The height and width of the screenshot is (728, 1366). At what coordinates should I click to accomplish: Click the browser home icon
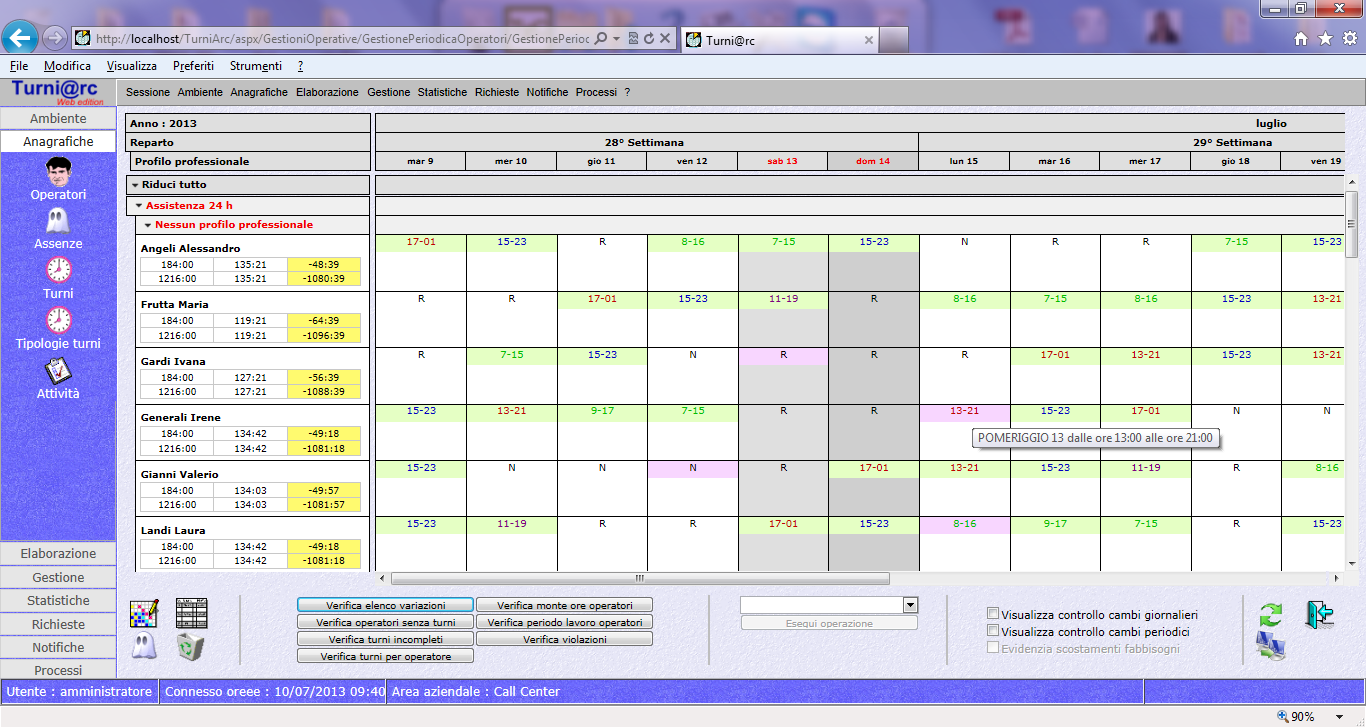1301,38
